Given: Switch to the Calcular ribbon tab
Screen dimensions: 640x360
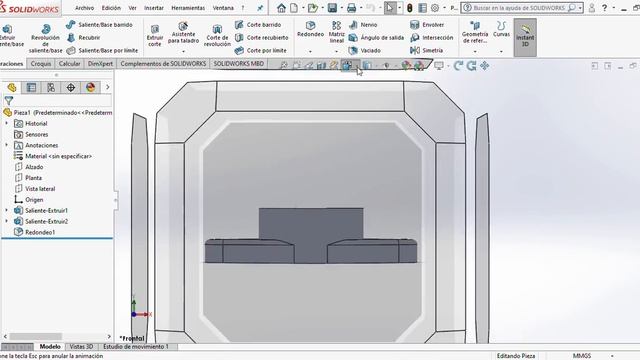Looking at the screenshot, I should [x=69, y=64].
